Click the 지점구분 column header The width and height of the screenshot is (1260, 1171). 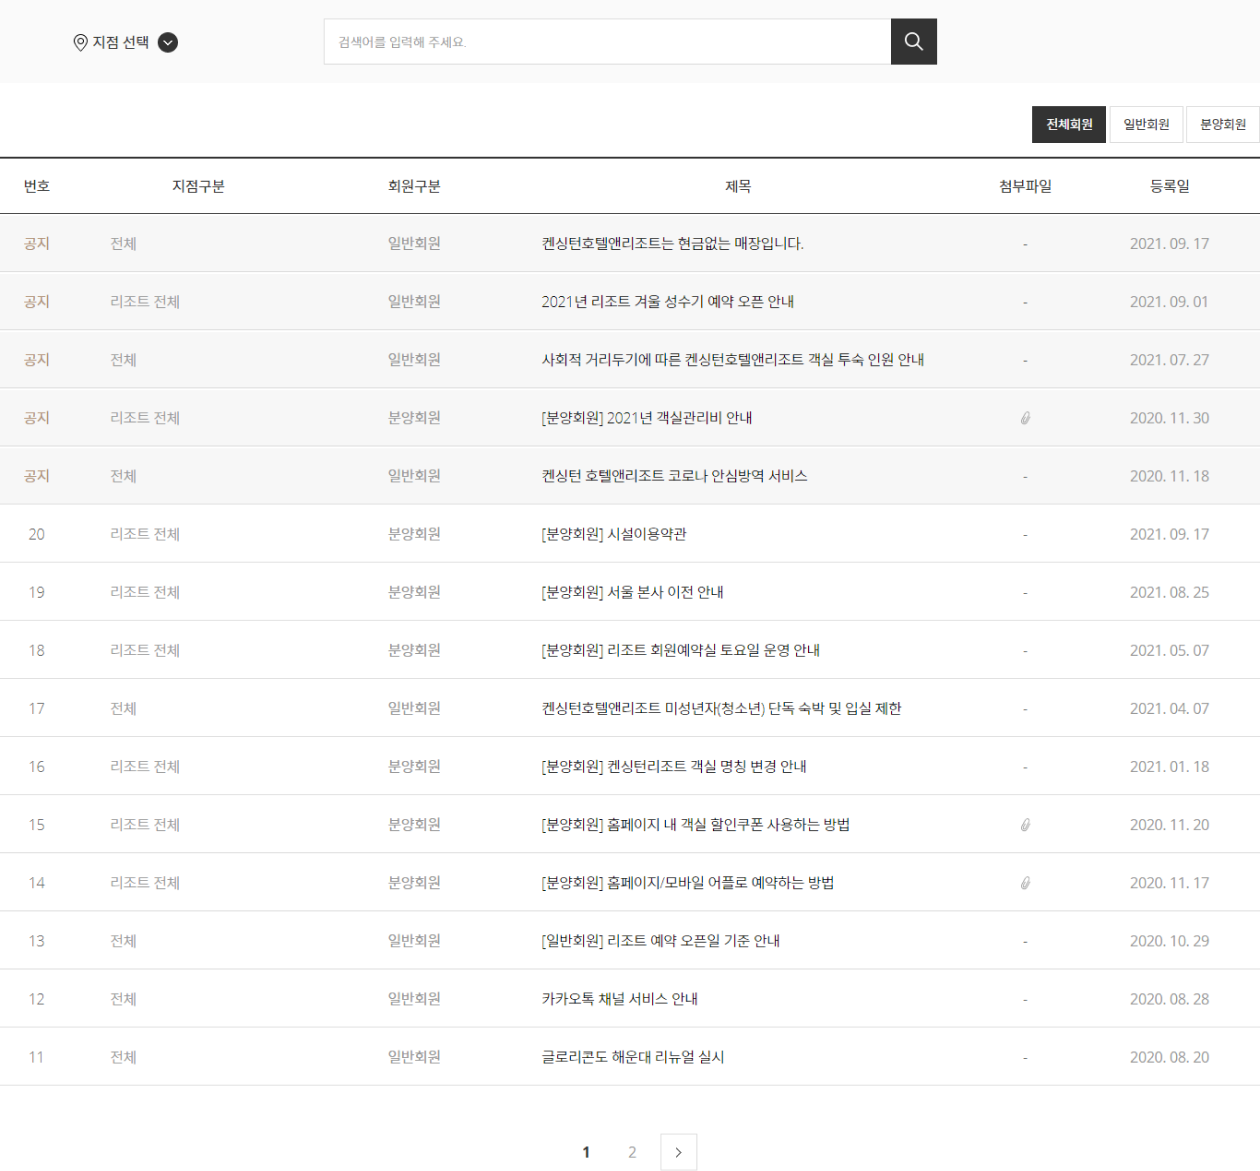pos(198,186)
